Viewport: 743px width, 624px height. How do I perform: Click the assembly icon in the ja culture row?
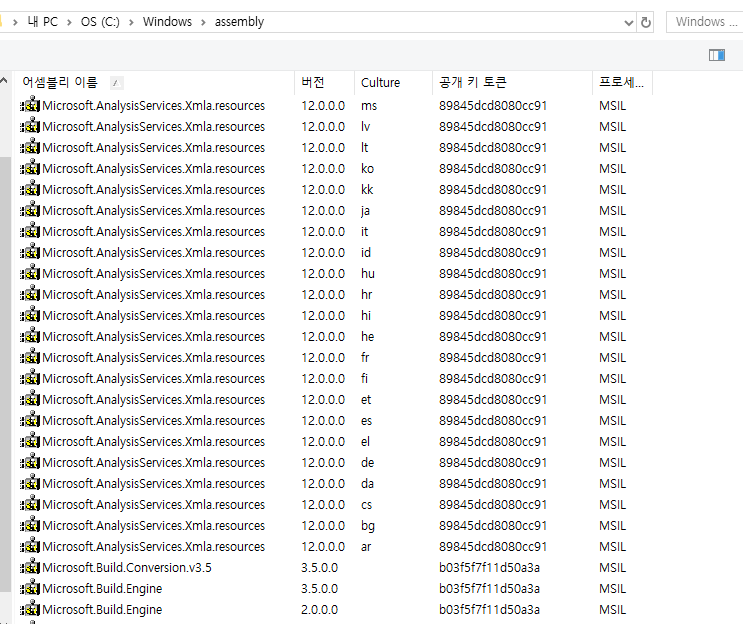tap(30, 210)
